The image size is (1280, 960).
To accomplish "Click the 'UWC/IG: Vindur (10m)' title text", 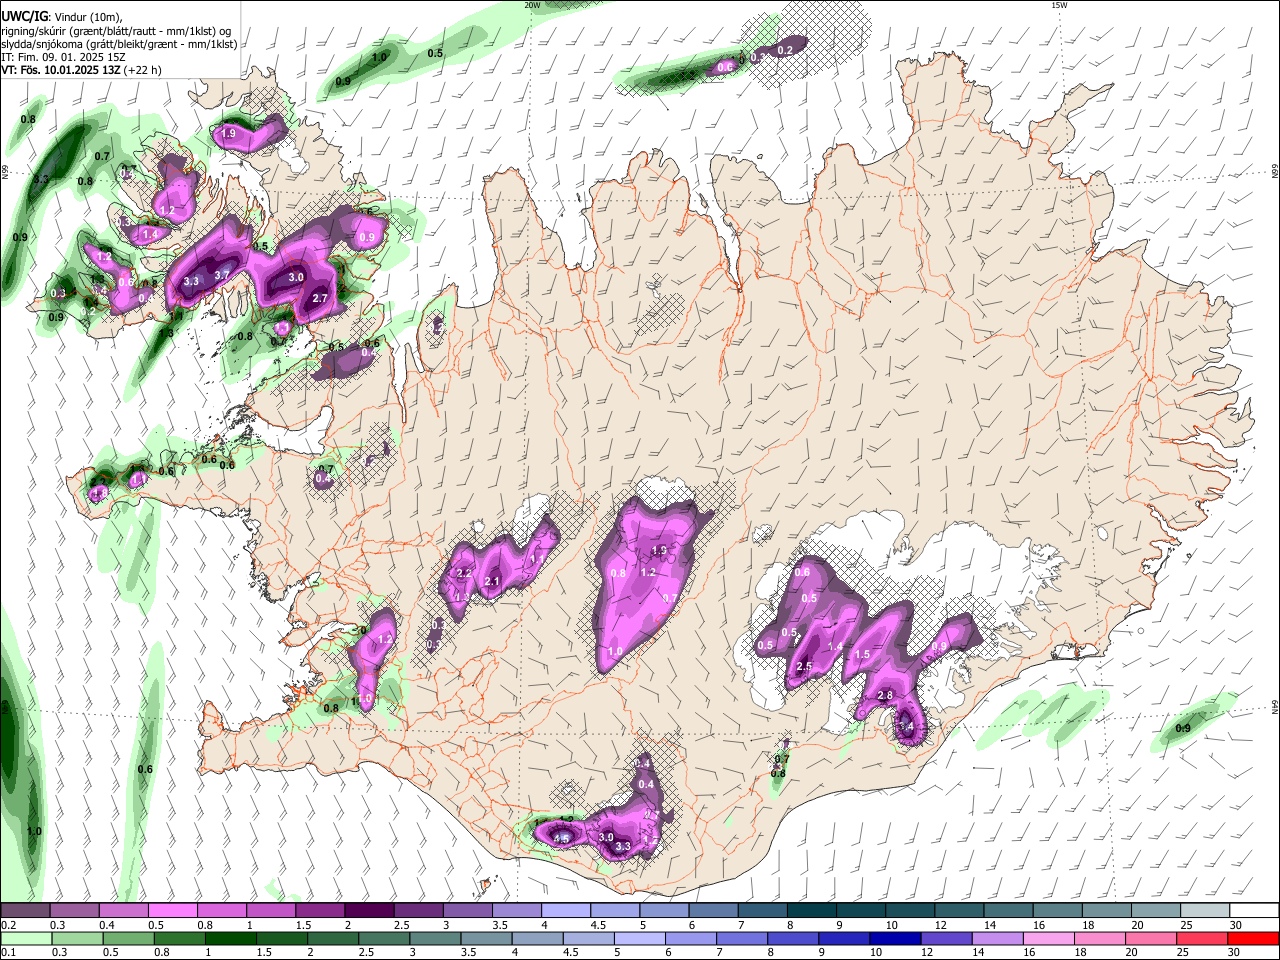I will coord(62,16).
